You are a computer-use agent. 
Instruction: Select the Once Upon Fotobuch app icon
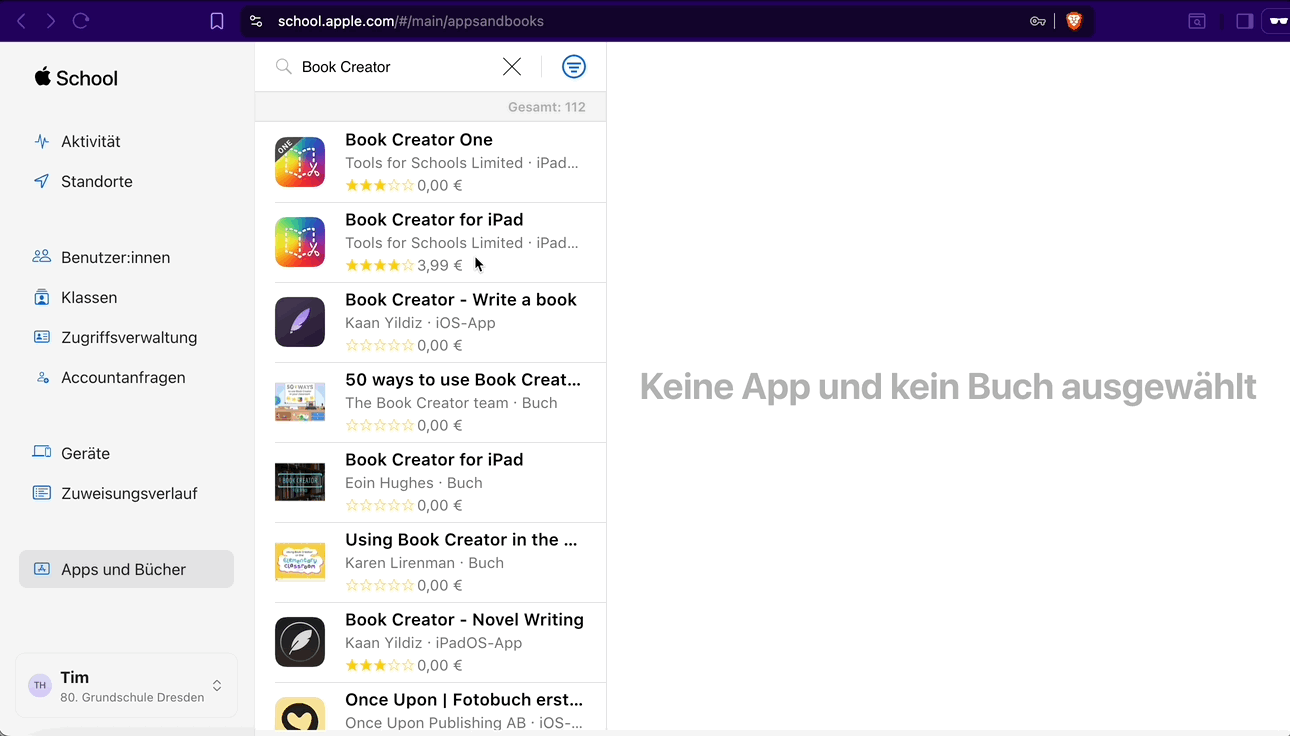300,714
